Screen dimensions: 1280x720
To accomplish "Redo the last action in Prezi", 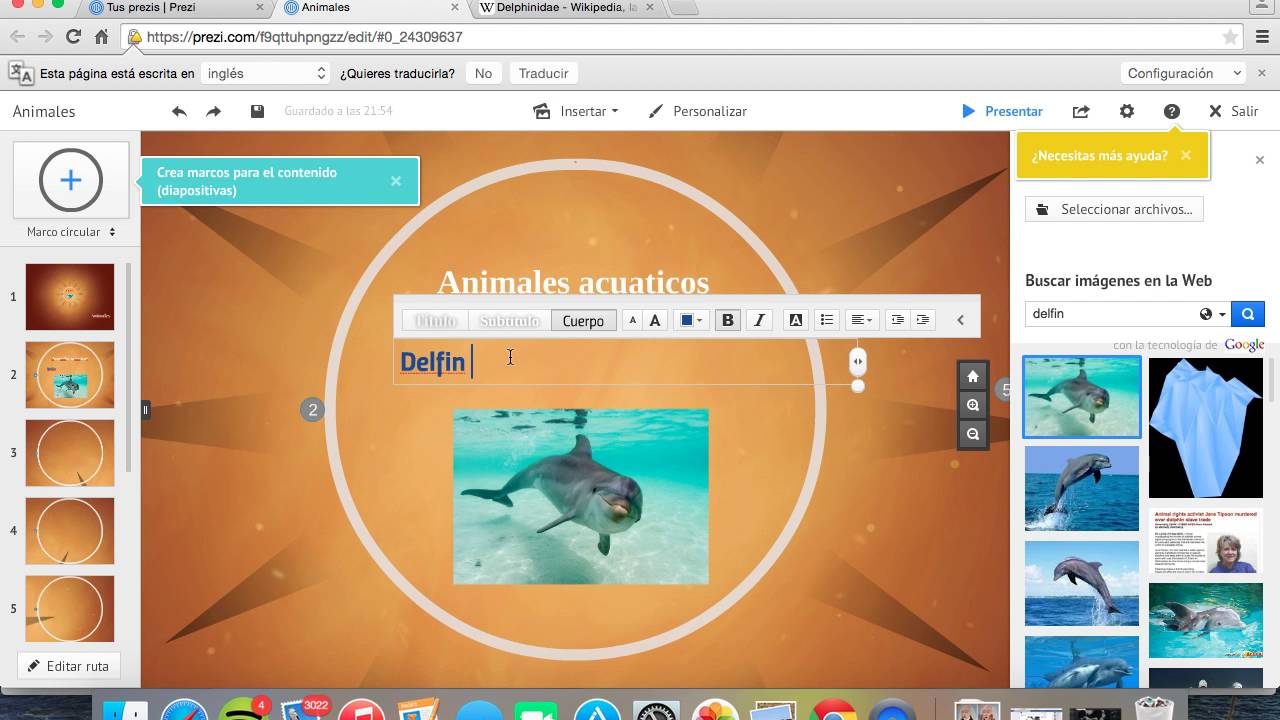I will (x=213, y=111).
